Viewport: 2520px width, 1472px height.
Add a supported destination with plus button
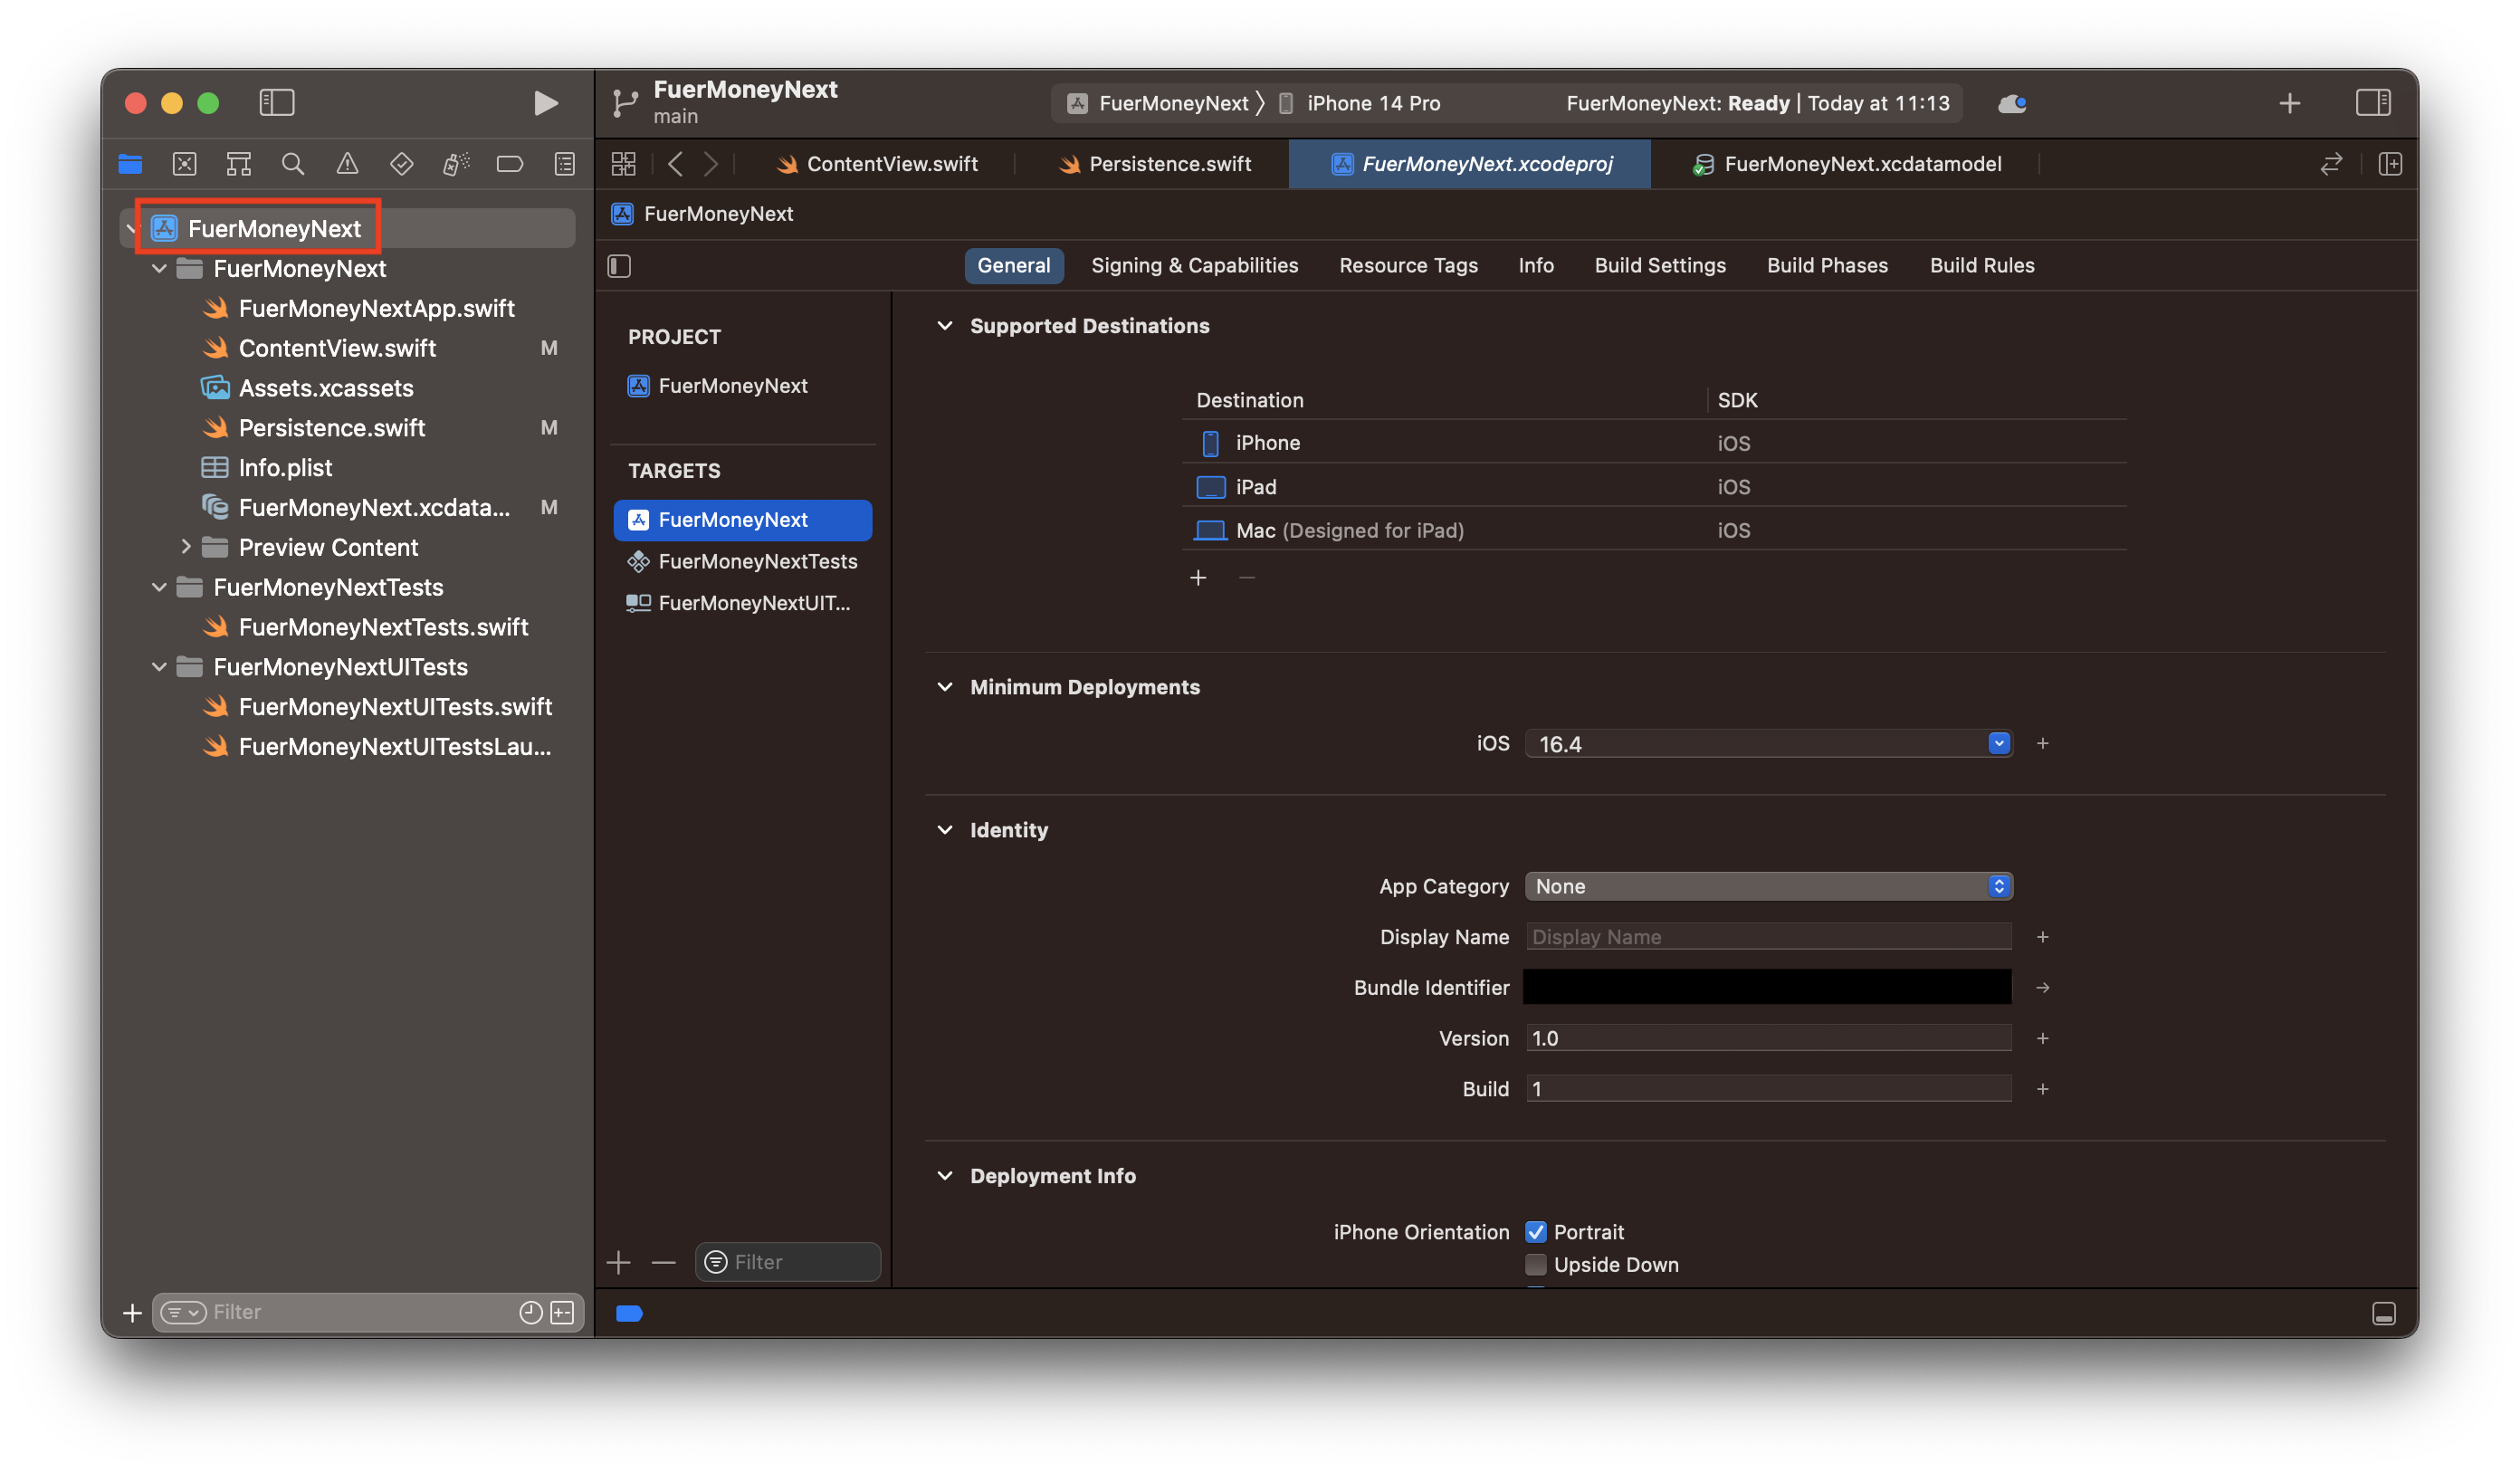tap(1199, 577)
